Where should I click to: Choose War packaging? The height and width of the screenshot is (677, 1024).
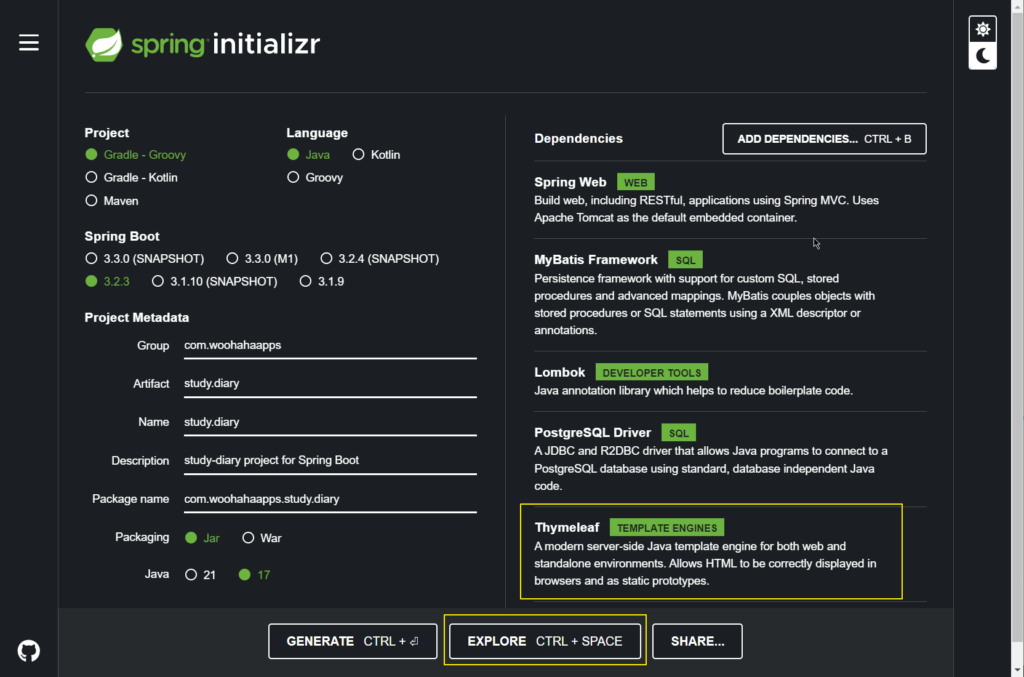coord(262,538)
